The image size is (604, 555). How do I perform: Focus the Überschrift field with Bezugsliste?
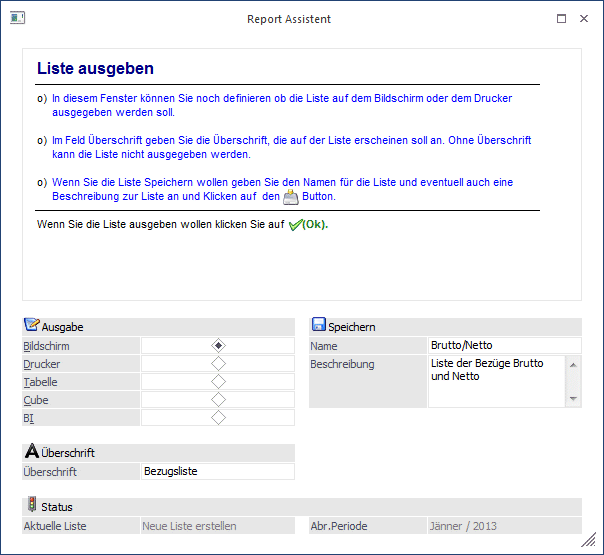click(x=217, y=471)
